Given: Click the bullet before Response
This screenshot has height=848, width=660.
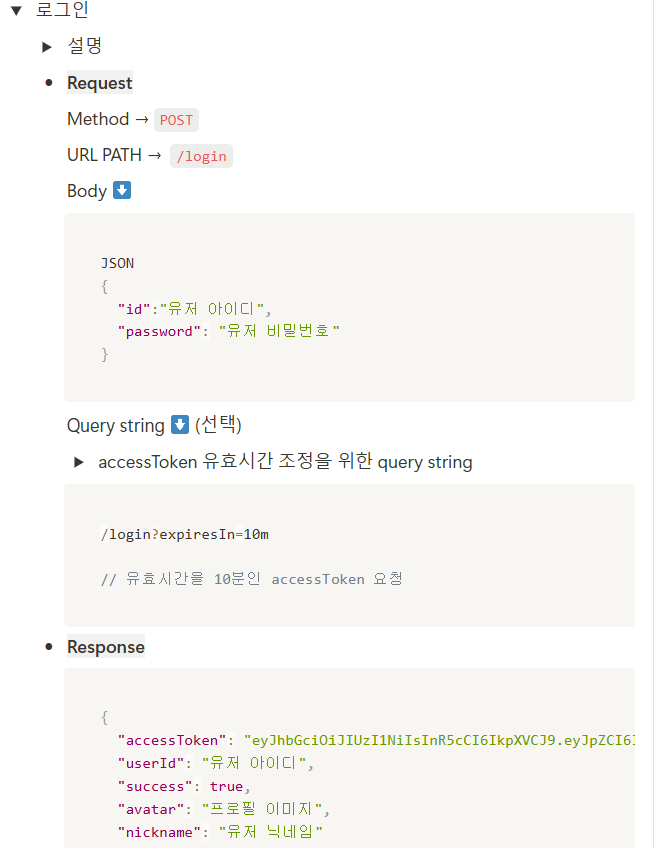Looking at the screenshot, I should pyautogui.click(x=49, y=647).
